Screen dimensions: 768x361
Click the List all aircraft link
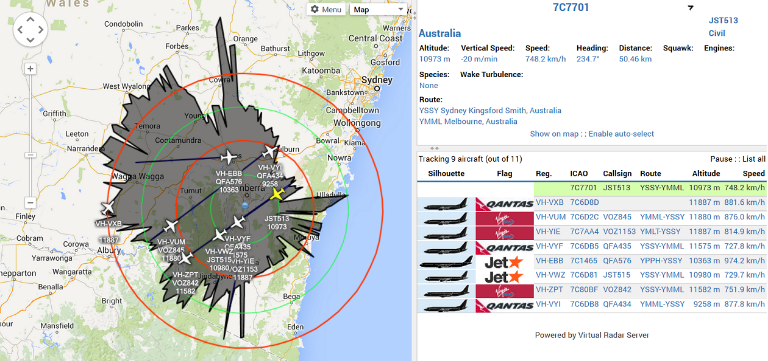click(x=753, y=159)
